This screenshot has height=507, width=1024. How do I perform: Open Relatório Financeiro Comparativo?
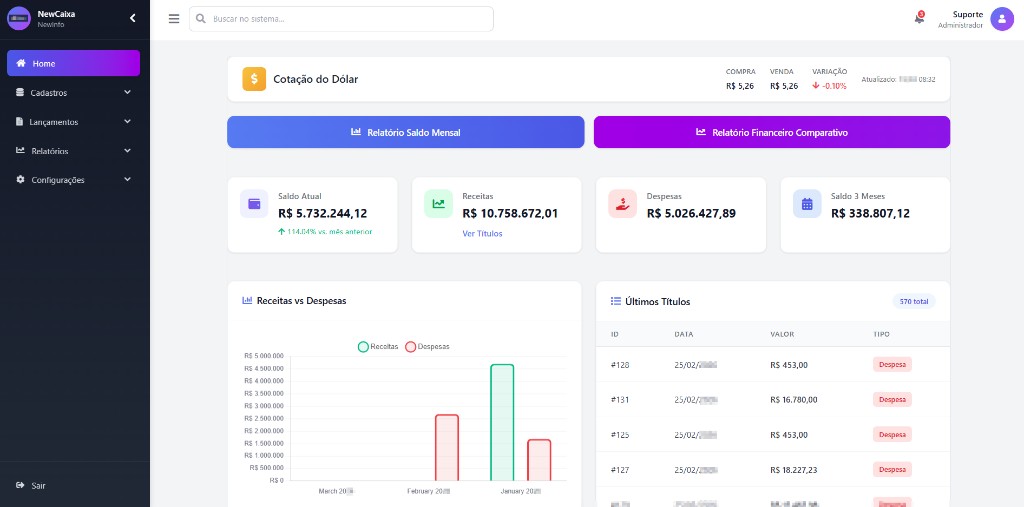(771, 132)
